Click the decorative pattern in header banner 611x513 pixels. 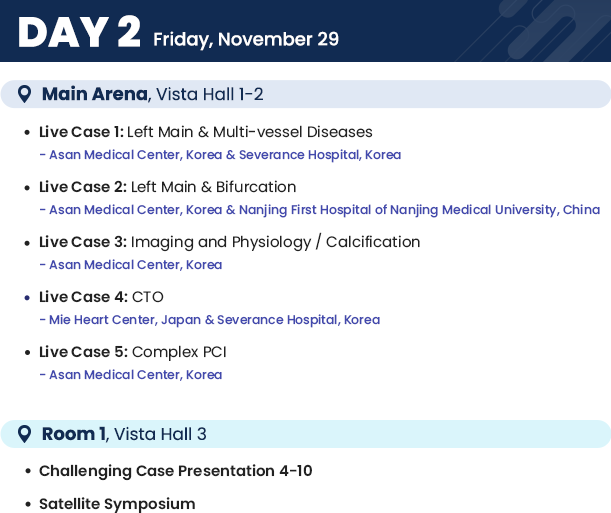click(546, 30)
